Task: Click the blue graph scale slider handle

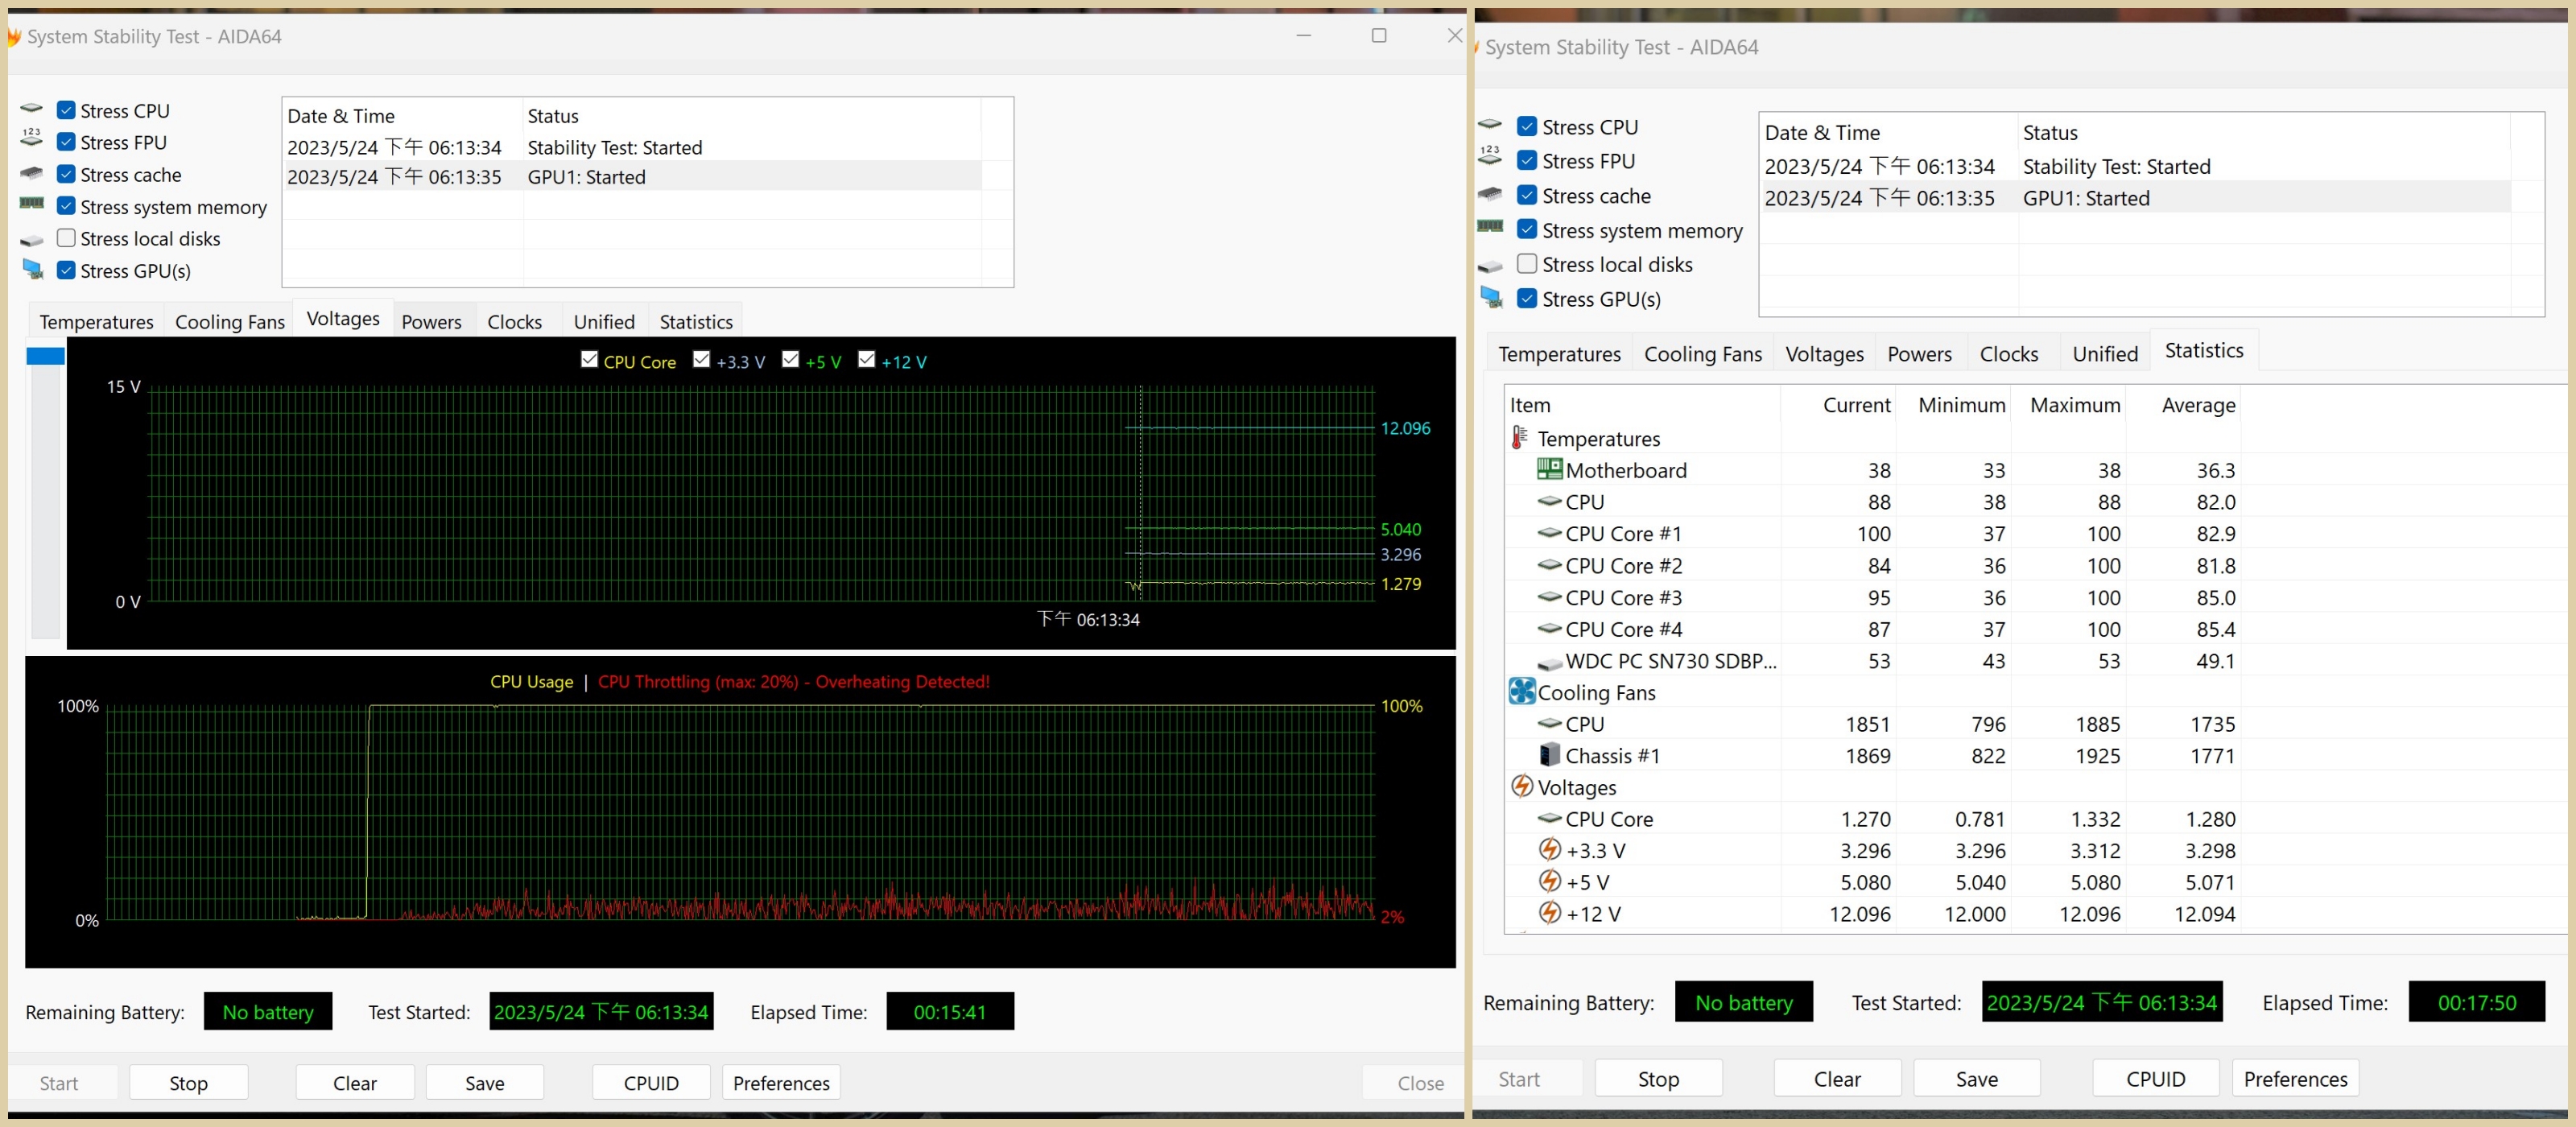Action: (x=45, y=356)
